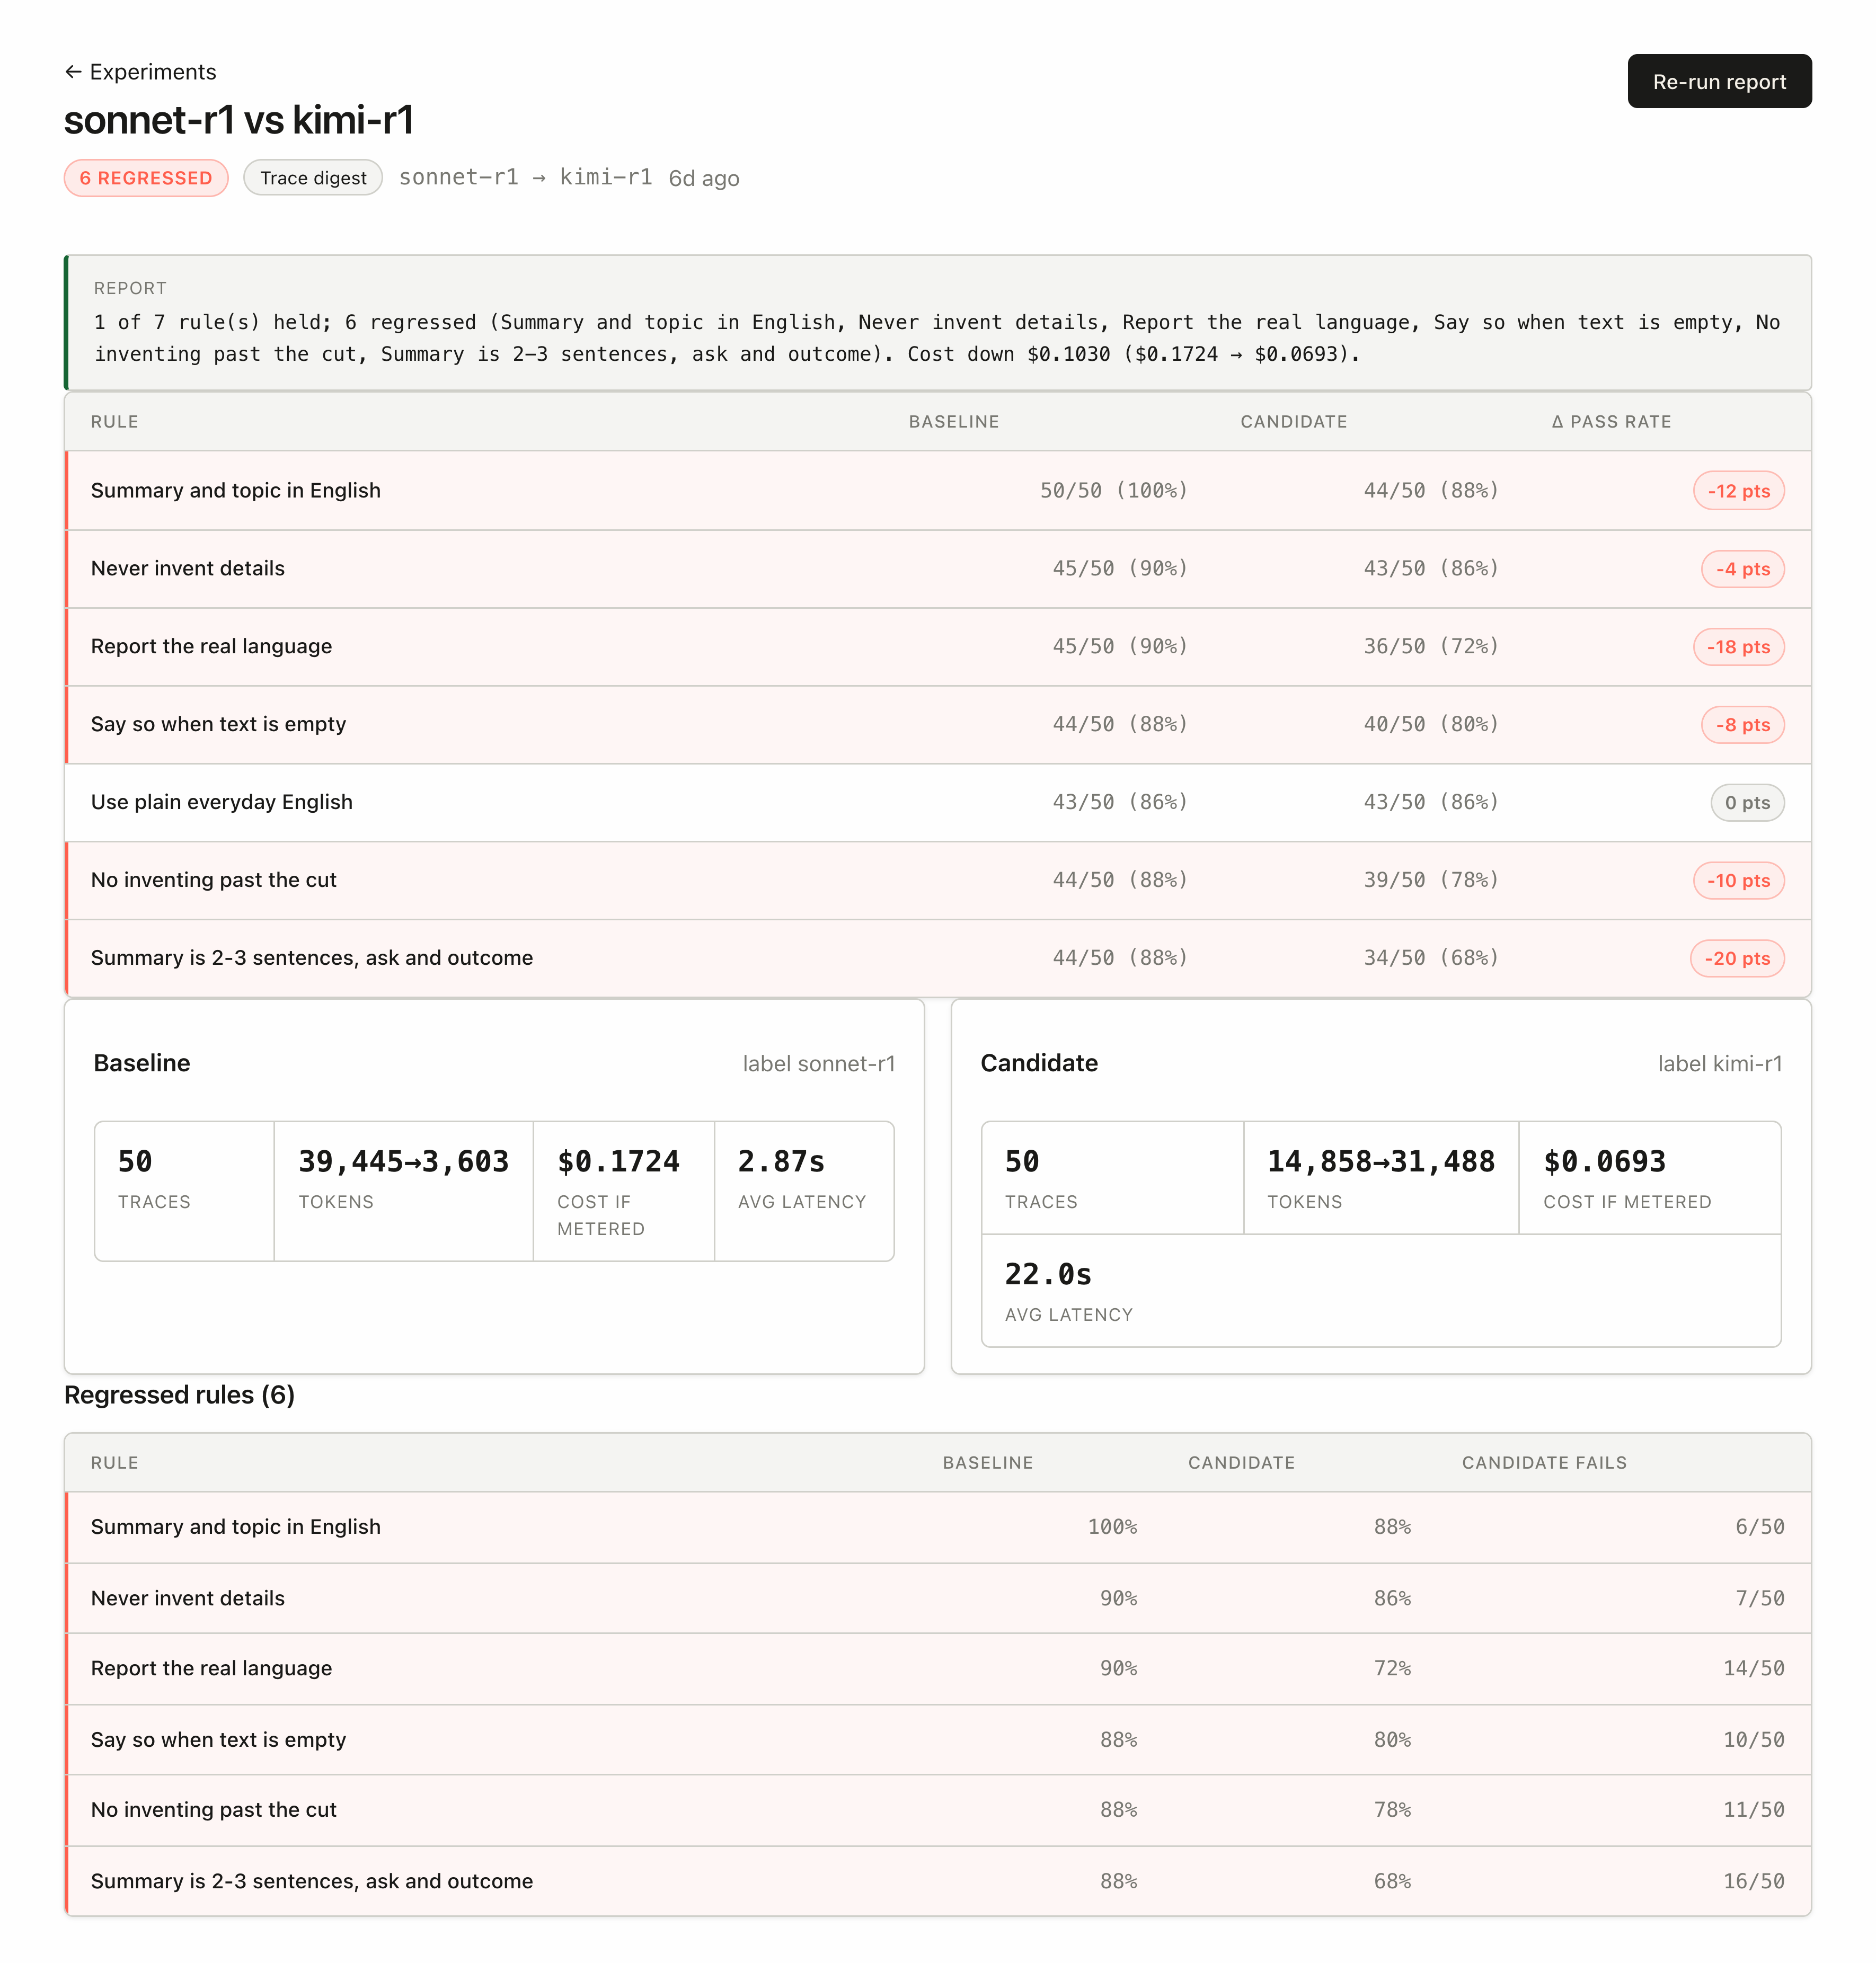Screen dimensions: 1876x1963
Task: Click the -18 pts delta badge
Action: tap(1738, 647)
